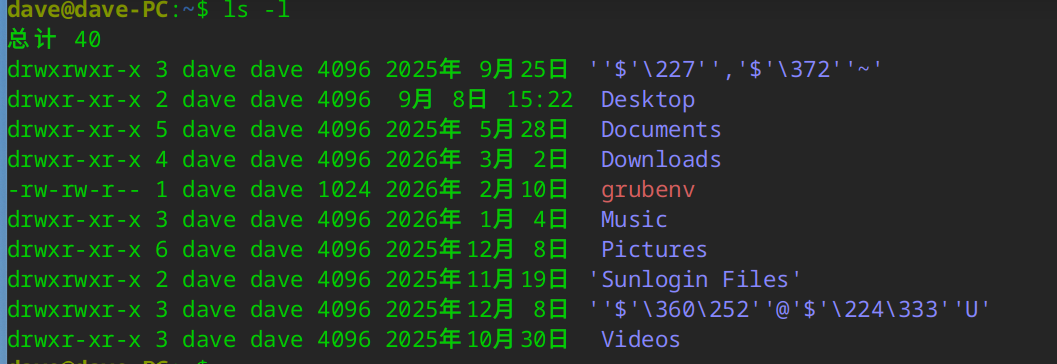Click the date '2025年 9月25日' on first entry
This screenshot has height=364, width=1057.
[477, 69]
